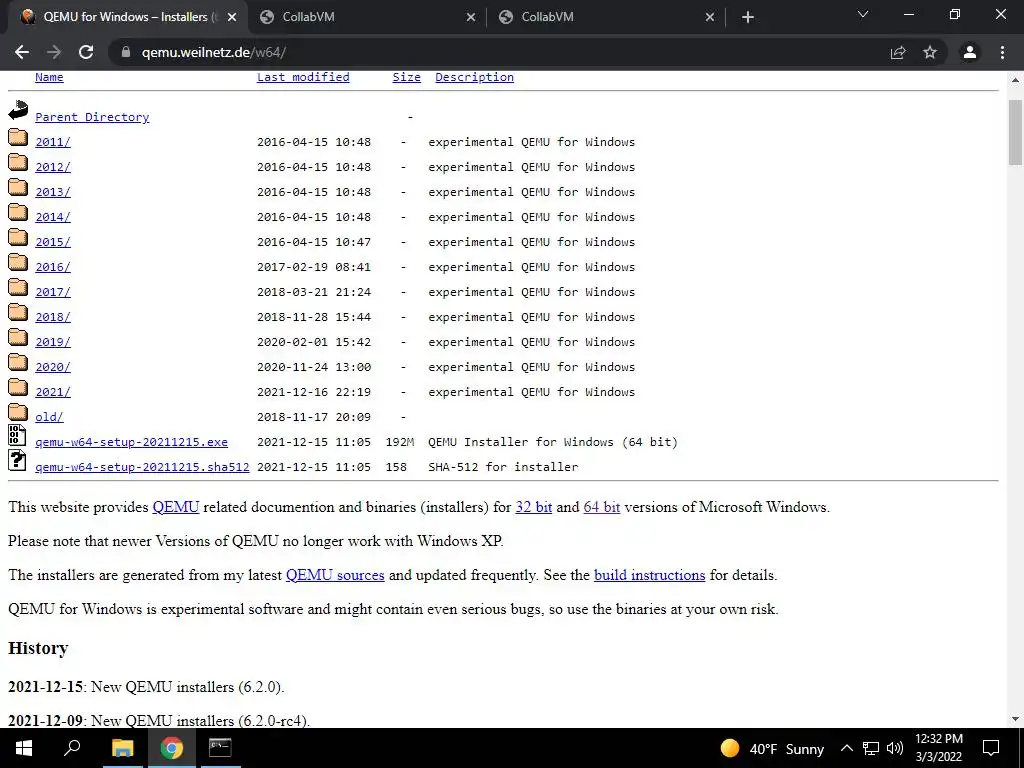Click the volume speaker tray icon

(895, 748)
